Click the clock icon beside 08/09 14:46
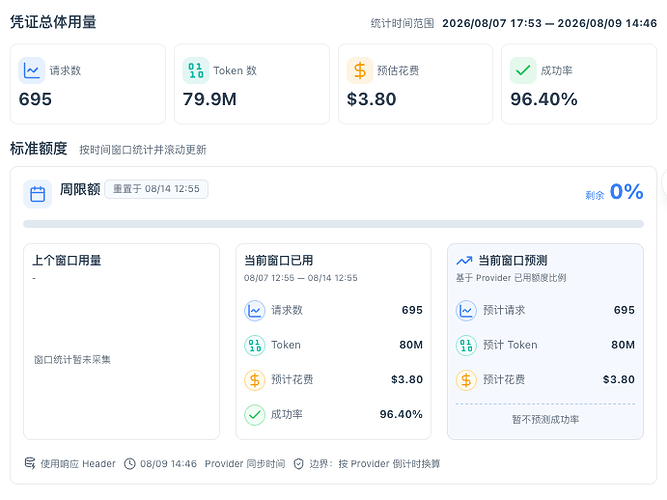The width and height of the screenshot is (667, 500). [130, 463]
